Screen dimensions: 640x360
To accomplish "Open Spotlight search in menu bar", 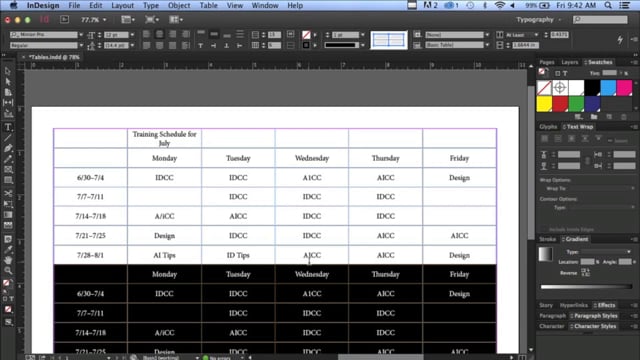I will click(x=608, y=5).
